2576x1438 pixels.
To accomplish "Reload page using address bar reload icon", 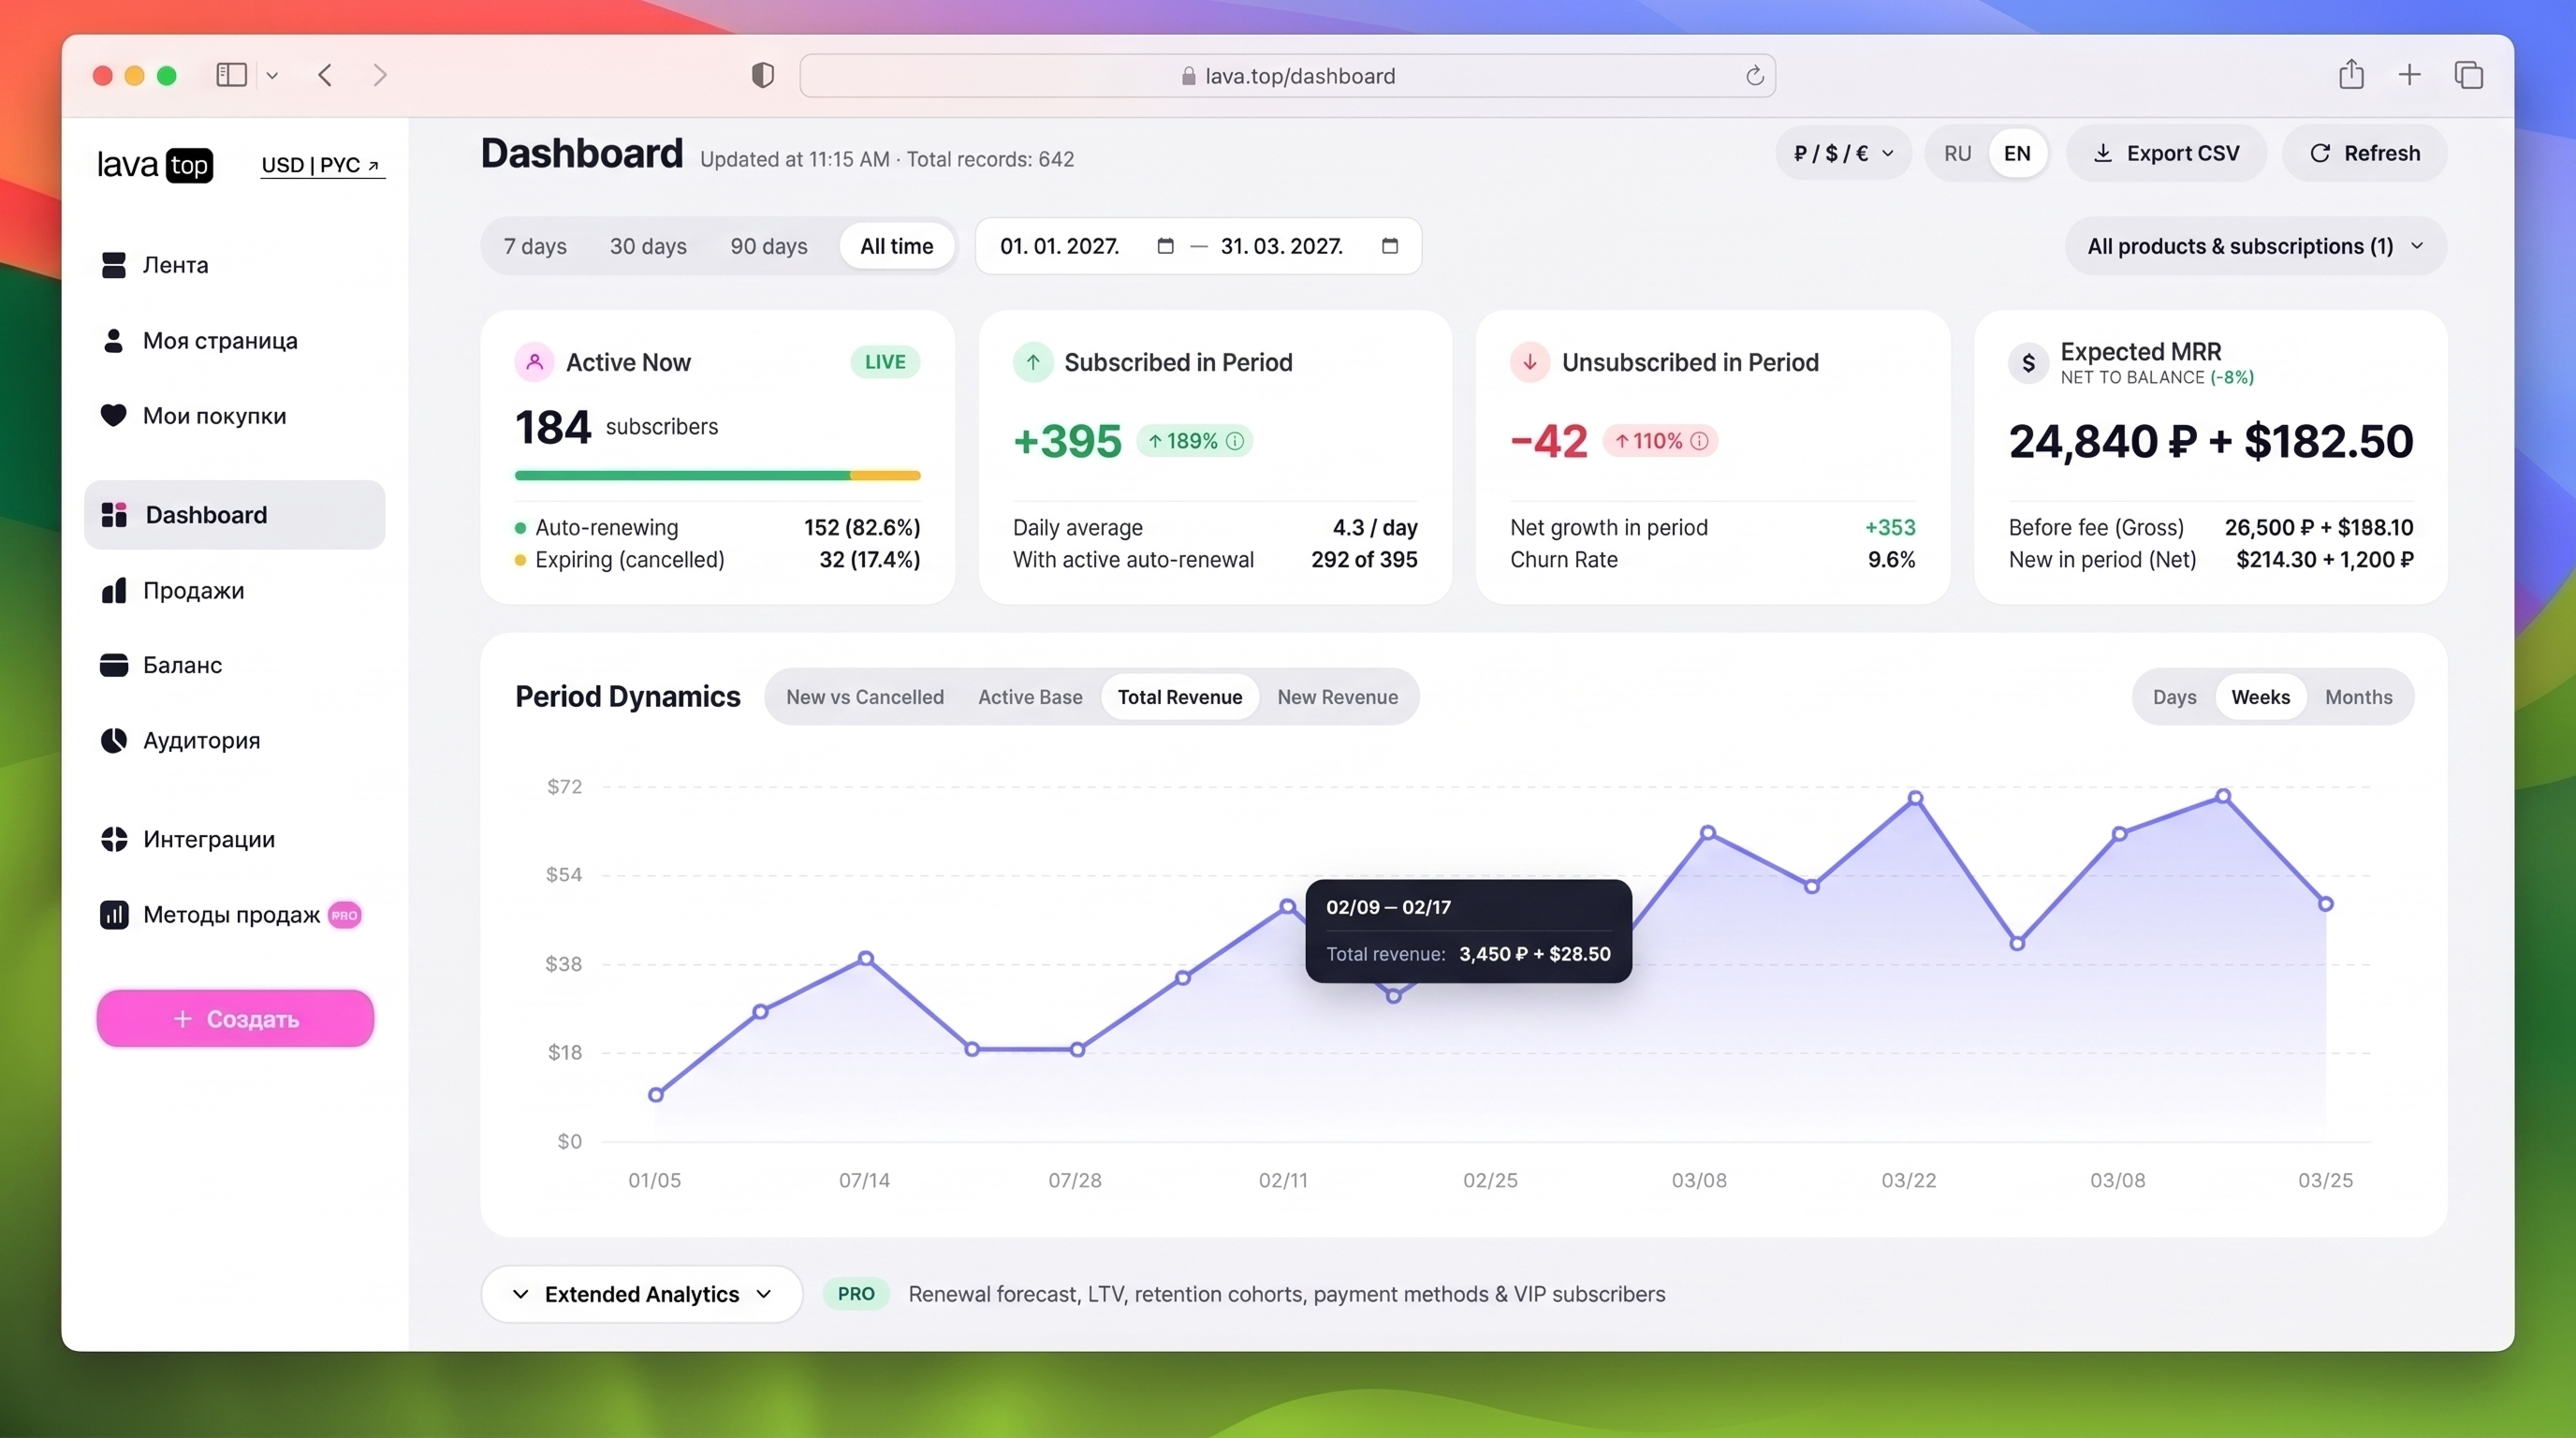I will (x=1754, y=76).
